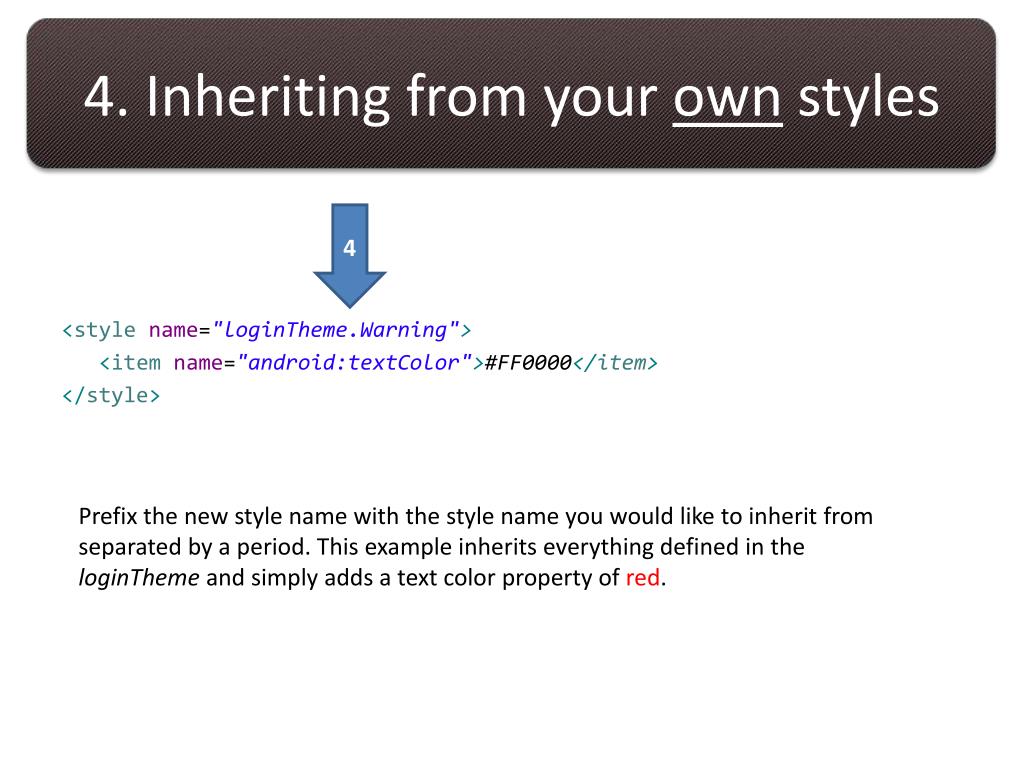Viewport: 1024px width, 768px height.
Task: Click the item line containing android:textColor
Action: (x=378, y=362)
